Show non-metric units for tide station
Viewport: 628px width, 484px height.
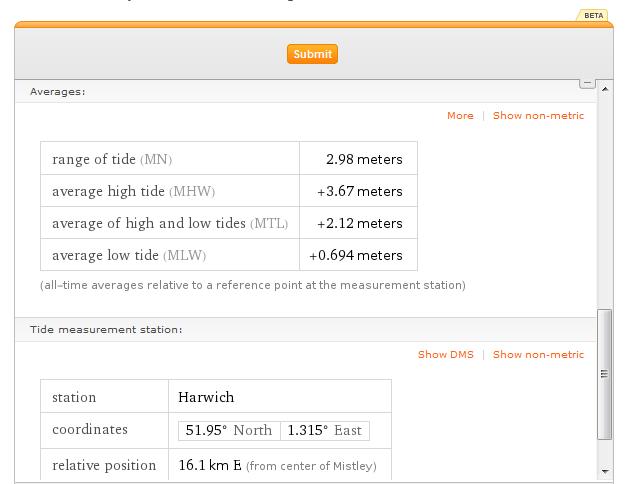[538, 354]
